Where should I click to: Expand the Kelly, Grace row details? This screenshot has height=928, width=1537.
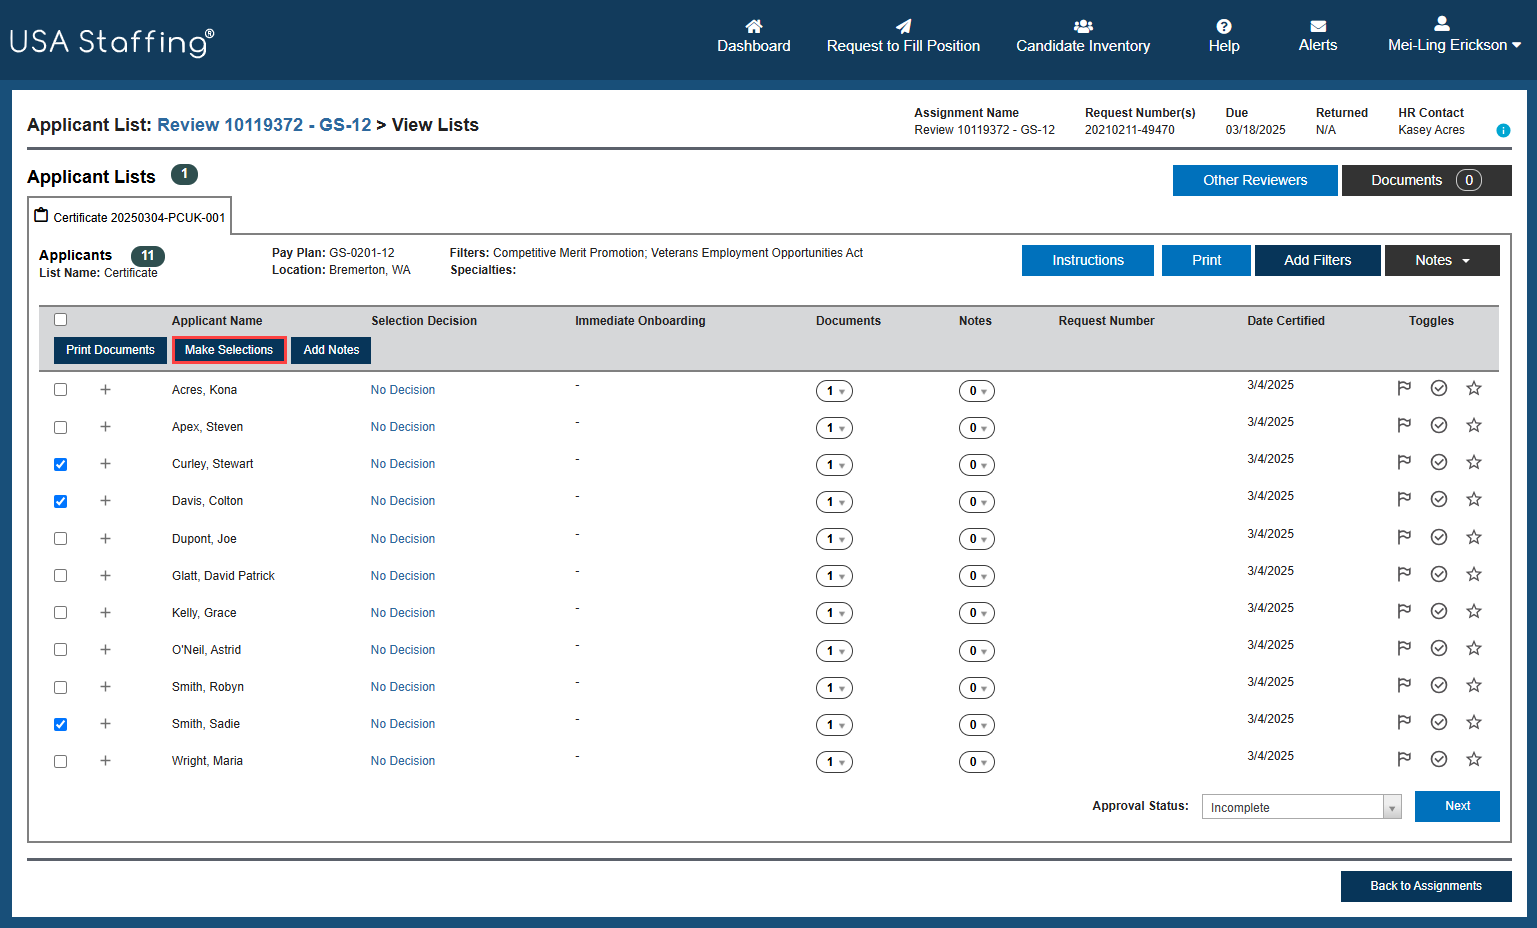point(105,612)
